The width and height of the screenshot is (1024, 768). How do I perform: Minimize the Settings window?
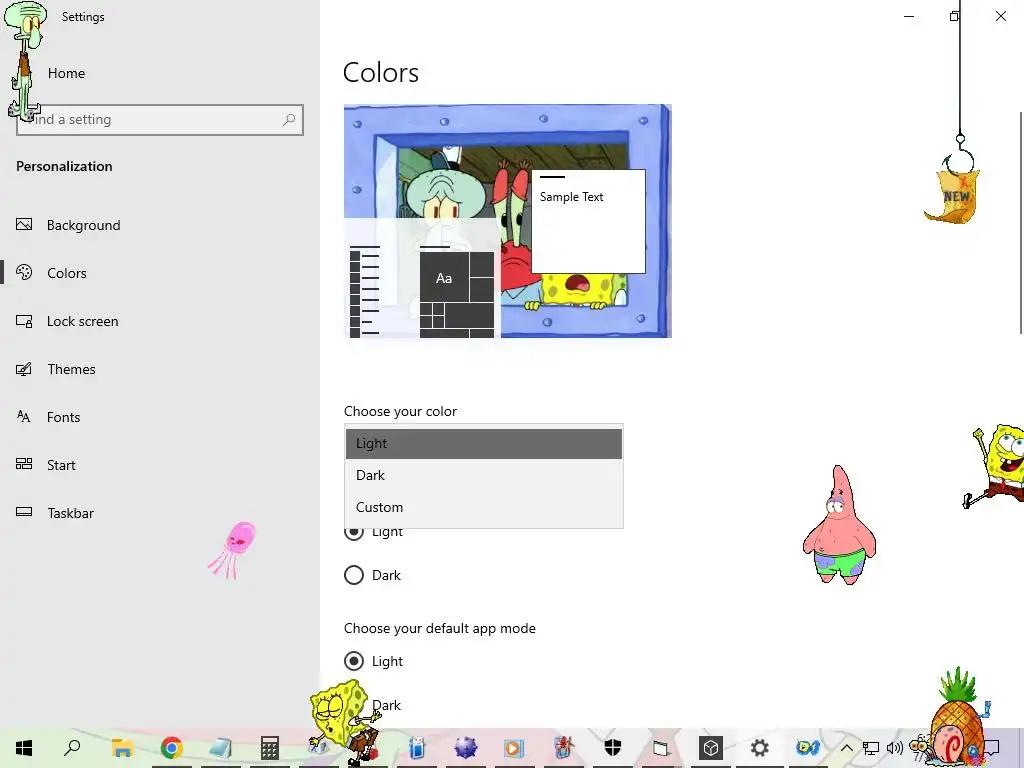tap(908, 16)
